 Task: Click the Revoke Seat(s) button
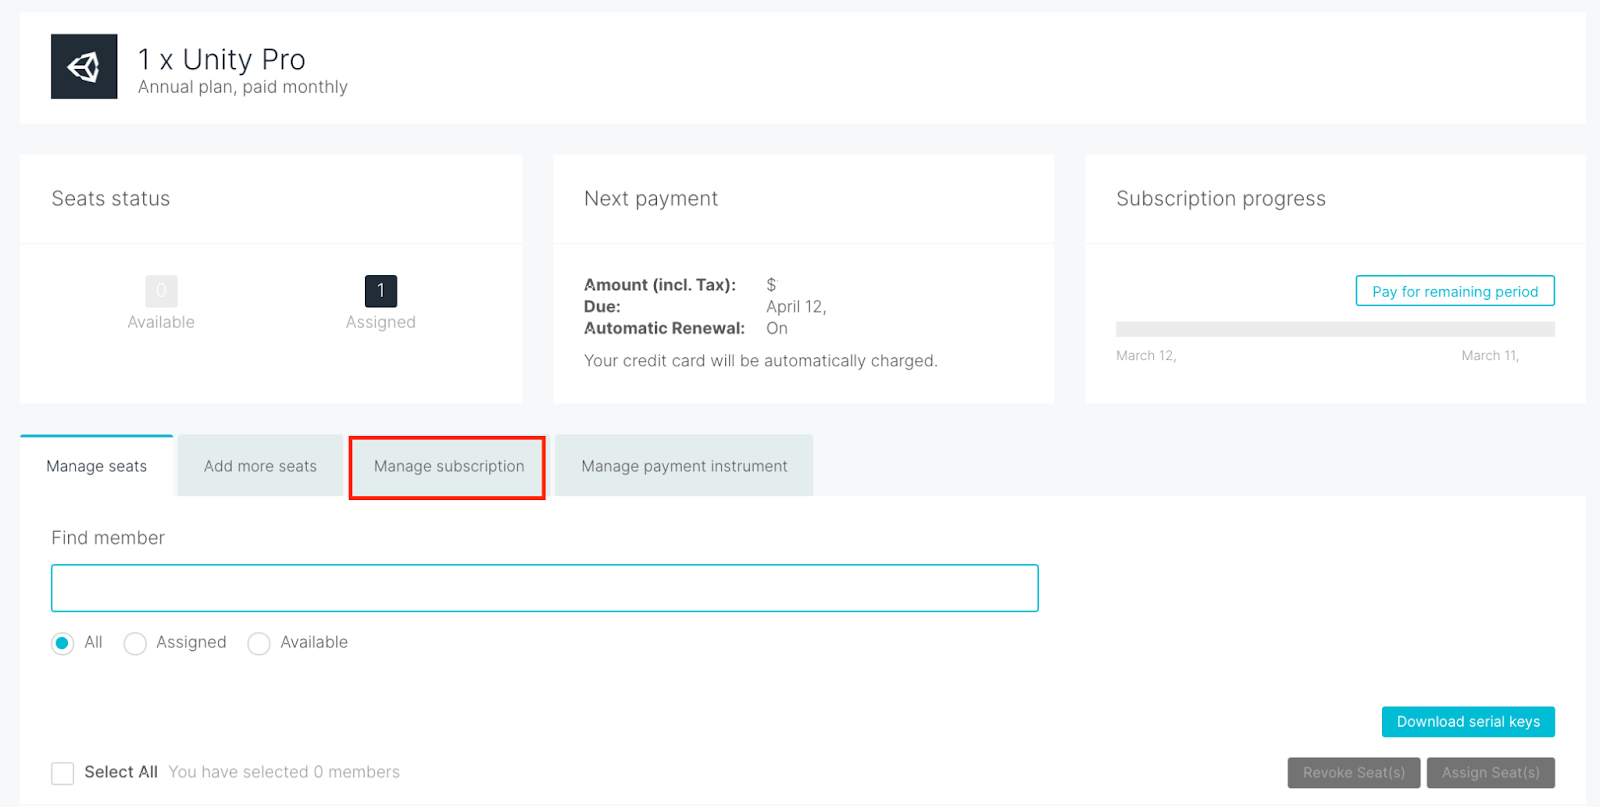[1354, 773]
